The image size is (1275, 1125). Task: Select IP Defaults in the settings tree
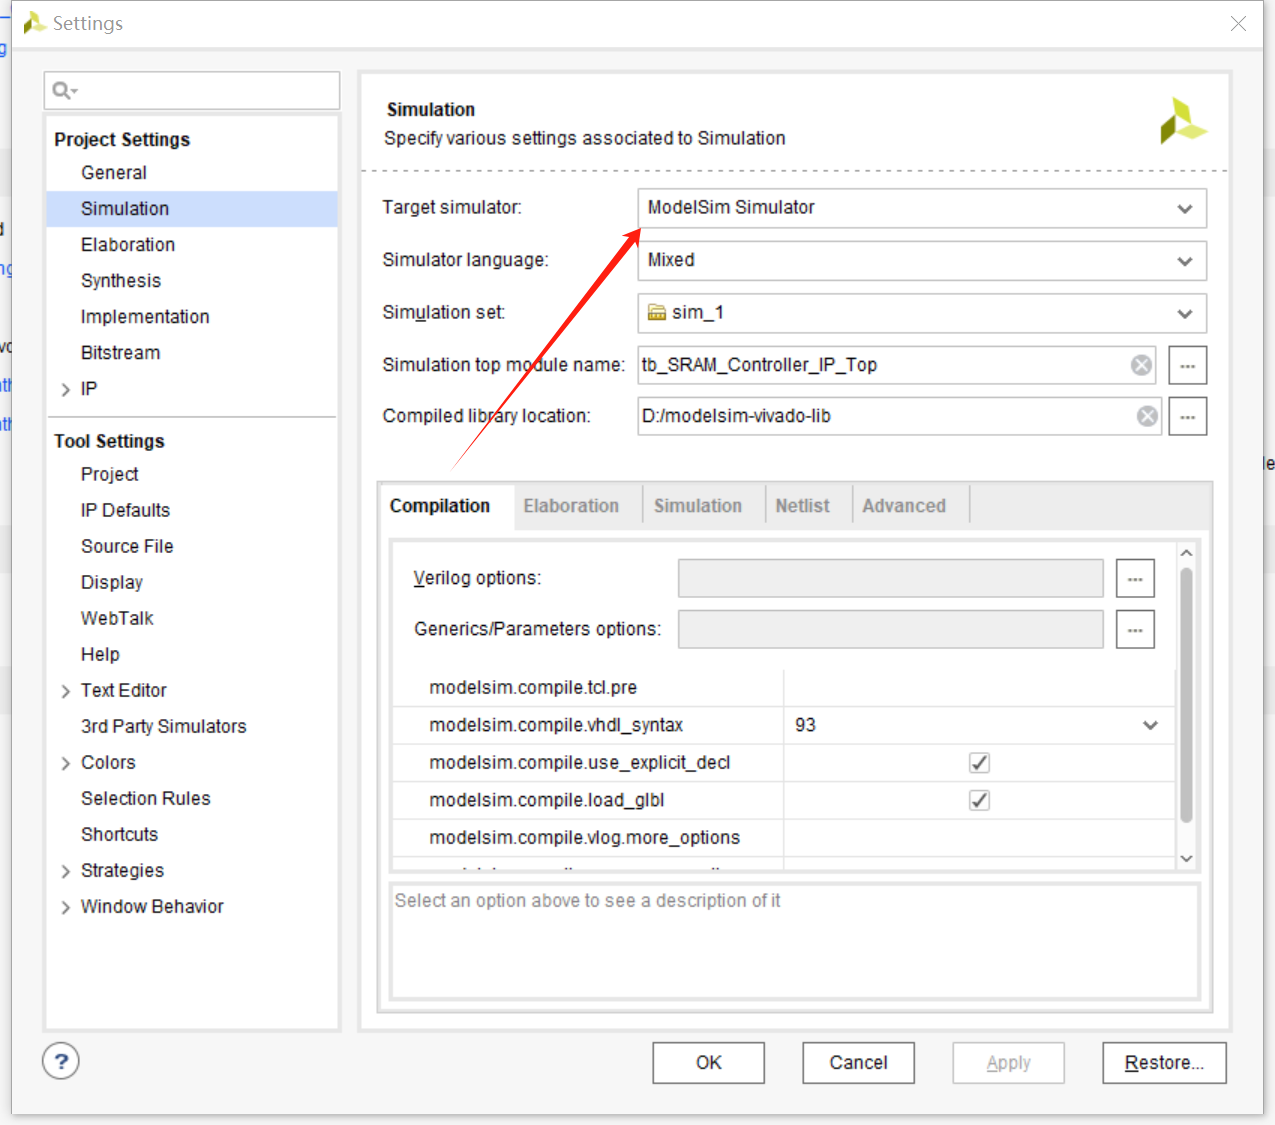pos(126,511)
